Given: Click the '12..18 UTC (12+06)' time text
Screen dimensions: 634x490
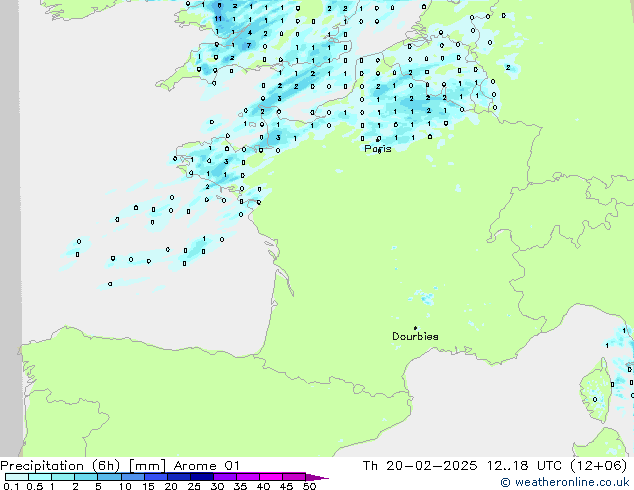Looking at the screenshot, I should (x=557, y=466).
